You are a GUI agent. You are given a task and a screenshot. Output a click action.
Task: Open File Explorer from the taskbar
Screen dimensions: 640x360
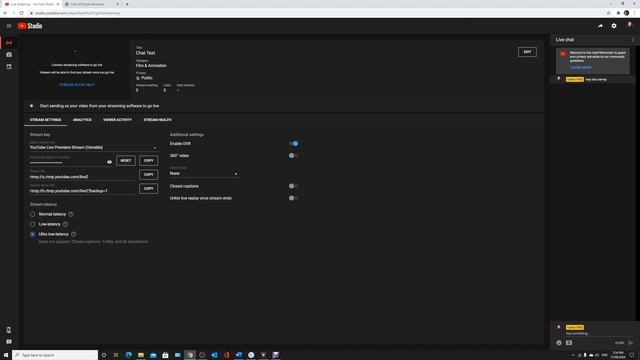coord(141,355)
